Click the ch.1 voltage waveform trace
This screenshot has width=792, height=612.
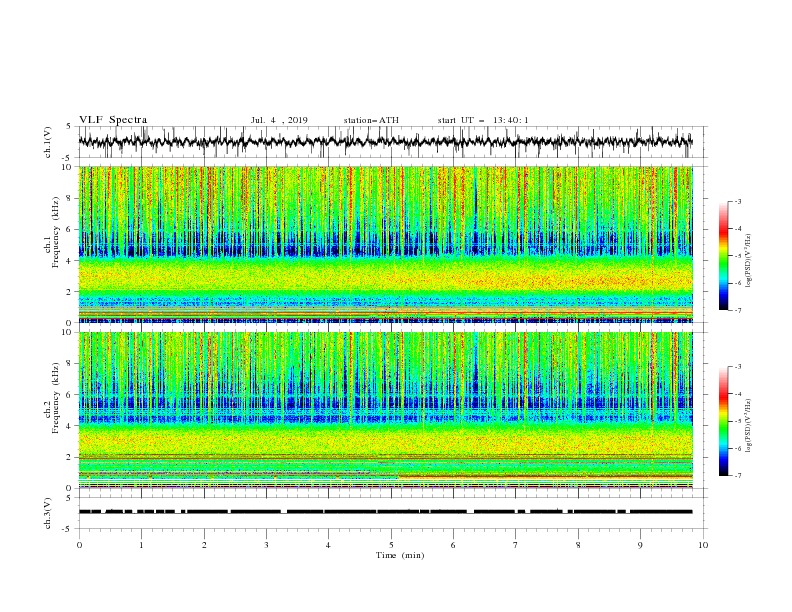385,142
